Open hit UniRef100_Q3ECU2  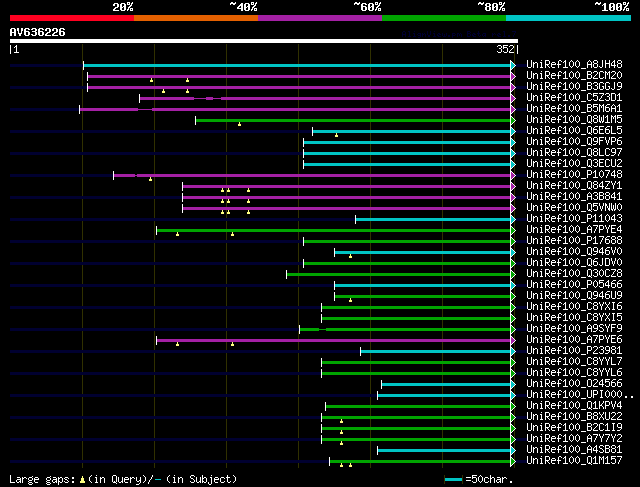coord(574,164)
